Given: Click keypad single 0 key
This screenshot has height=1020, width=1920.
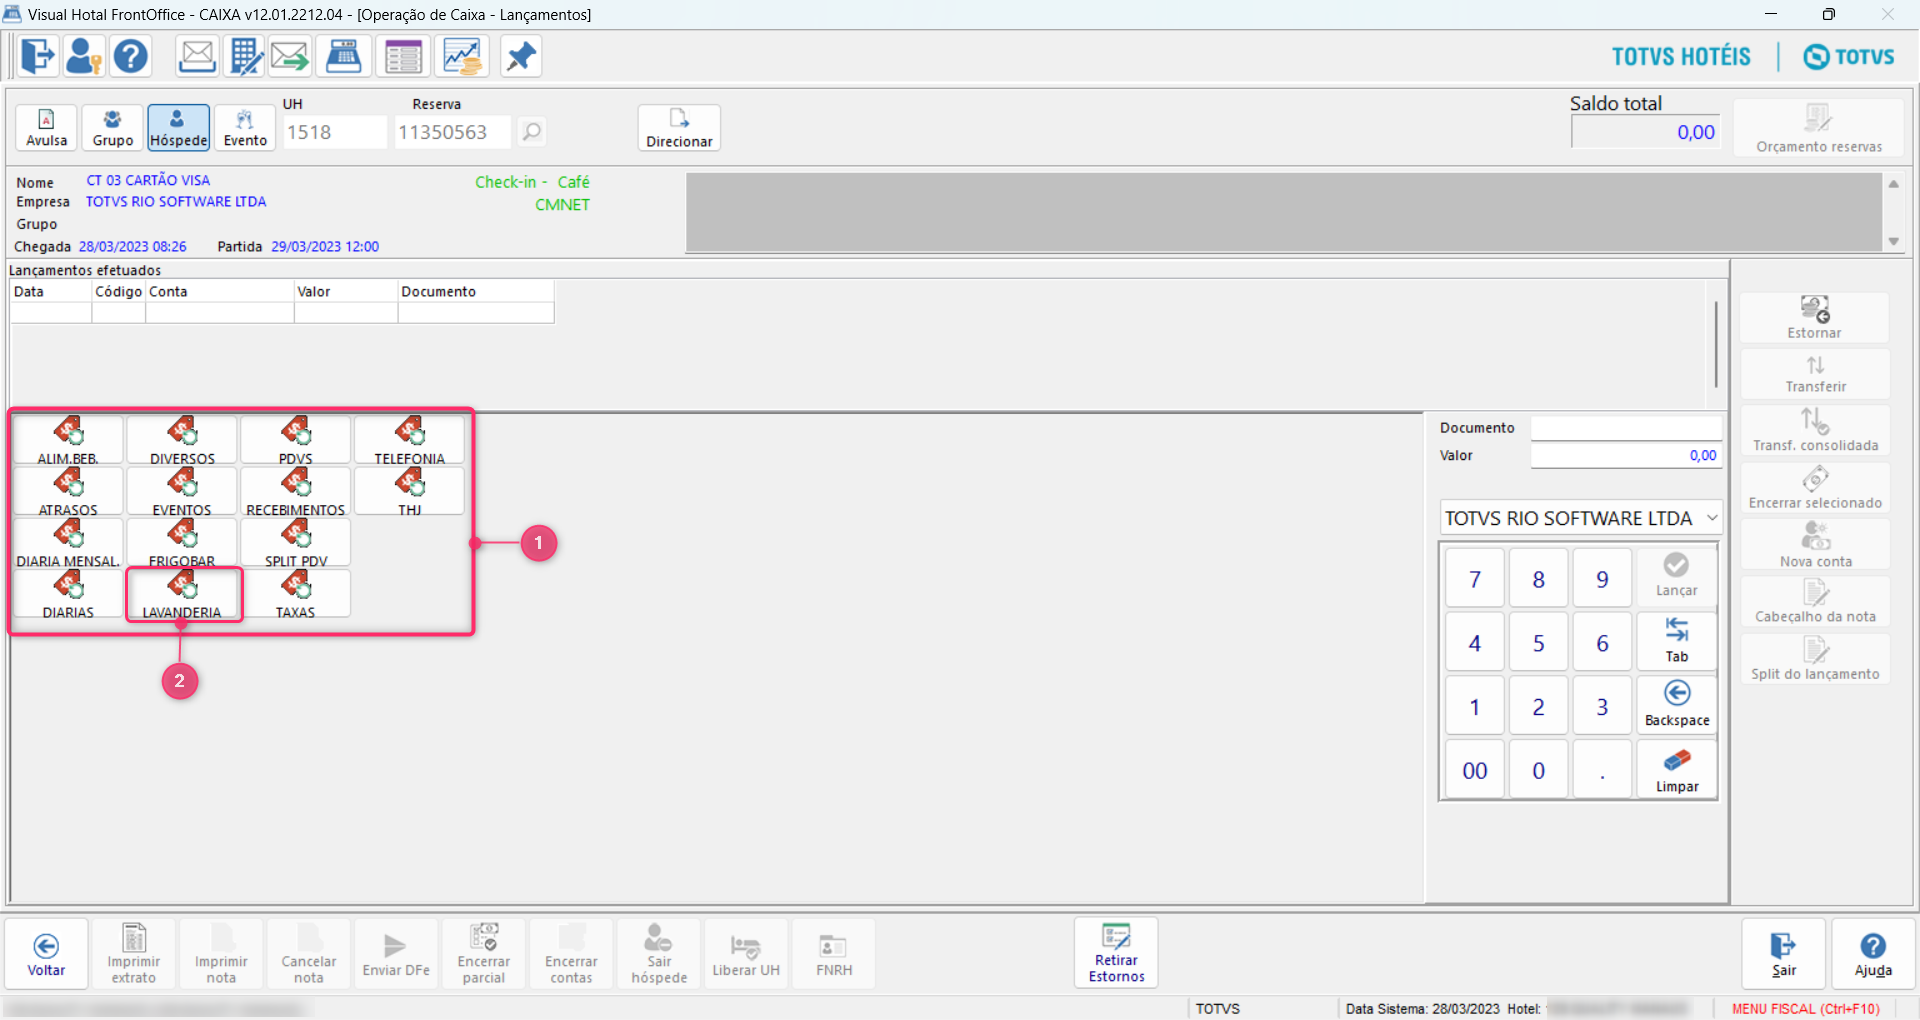Looking at the screenshot, I should coord(1539,770).
